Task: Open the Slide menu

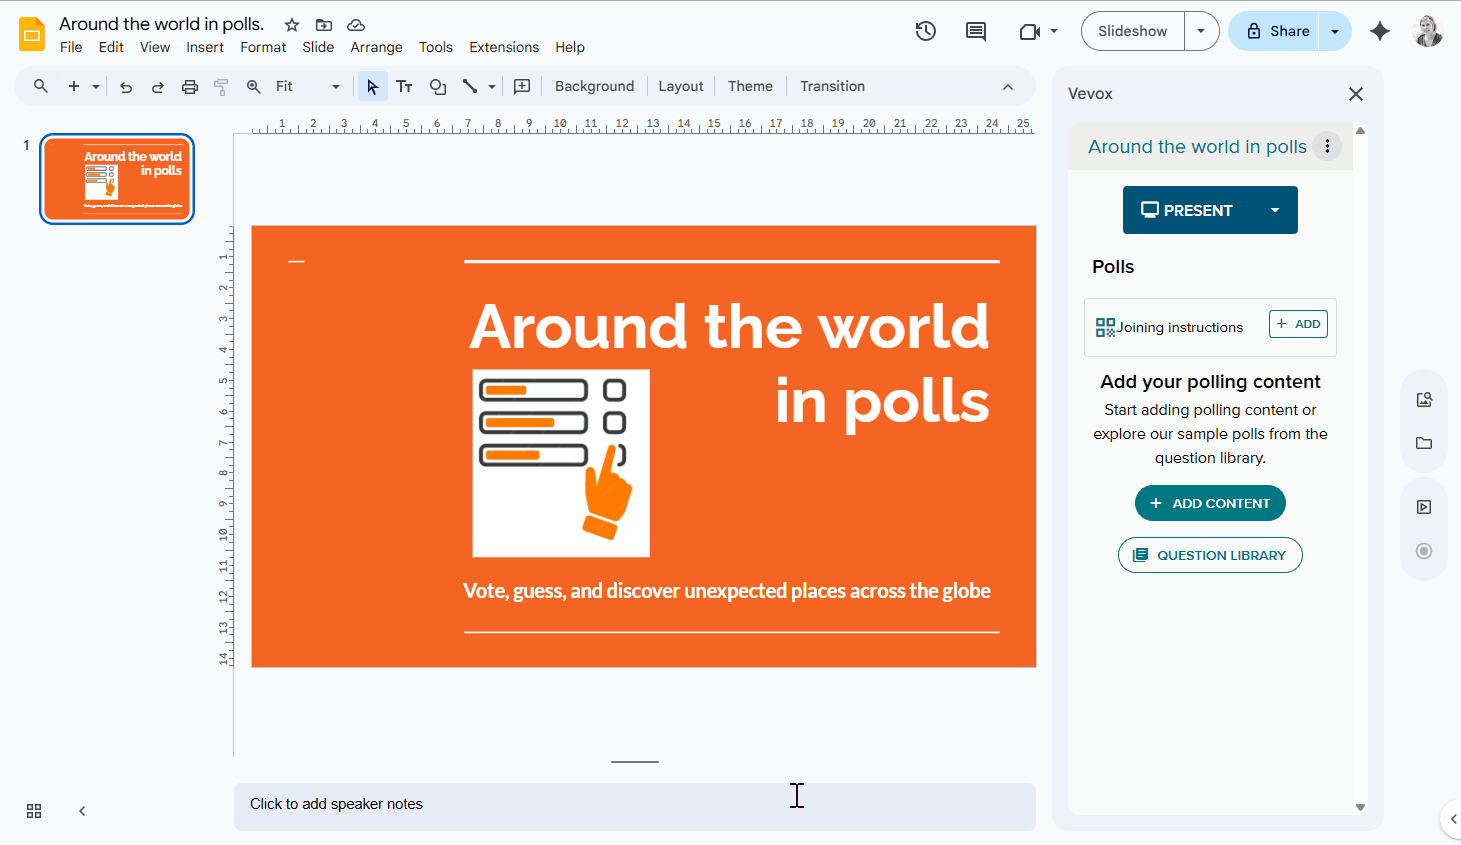Action: point(318,47)
